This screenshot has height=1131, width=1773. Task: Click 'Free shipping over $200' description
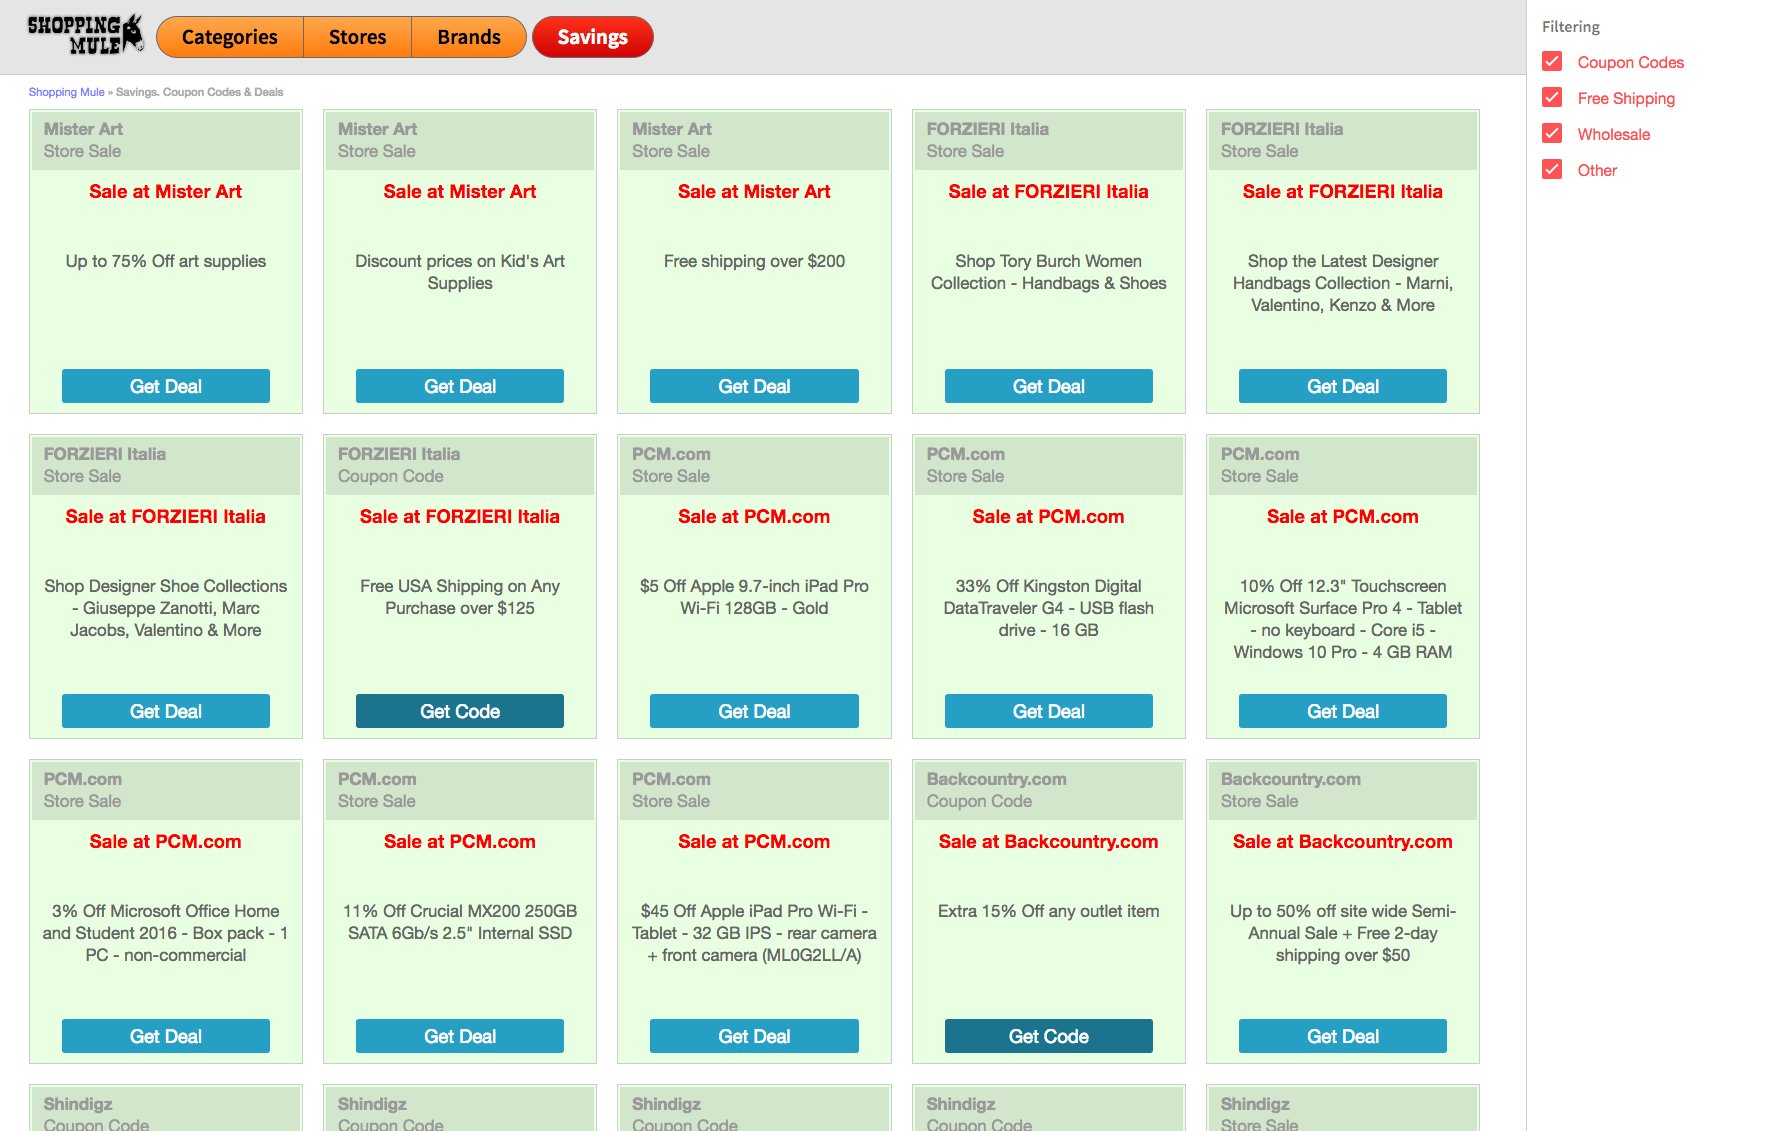click(754, 261)
